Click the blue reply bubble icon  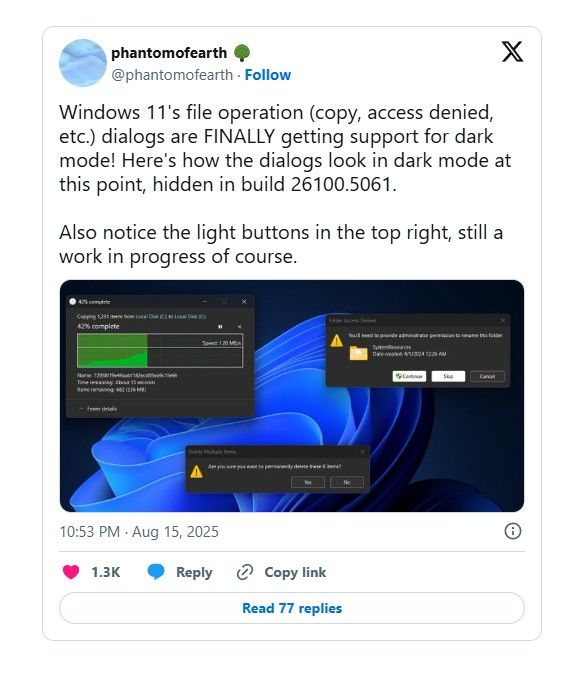click(x=156, y=572)
